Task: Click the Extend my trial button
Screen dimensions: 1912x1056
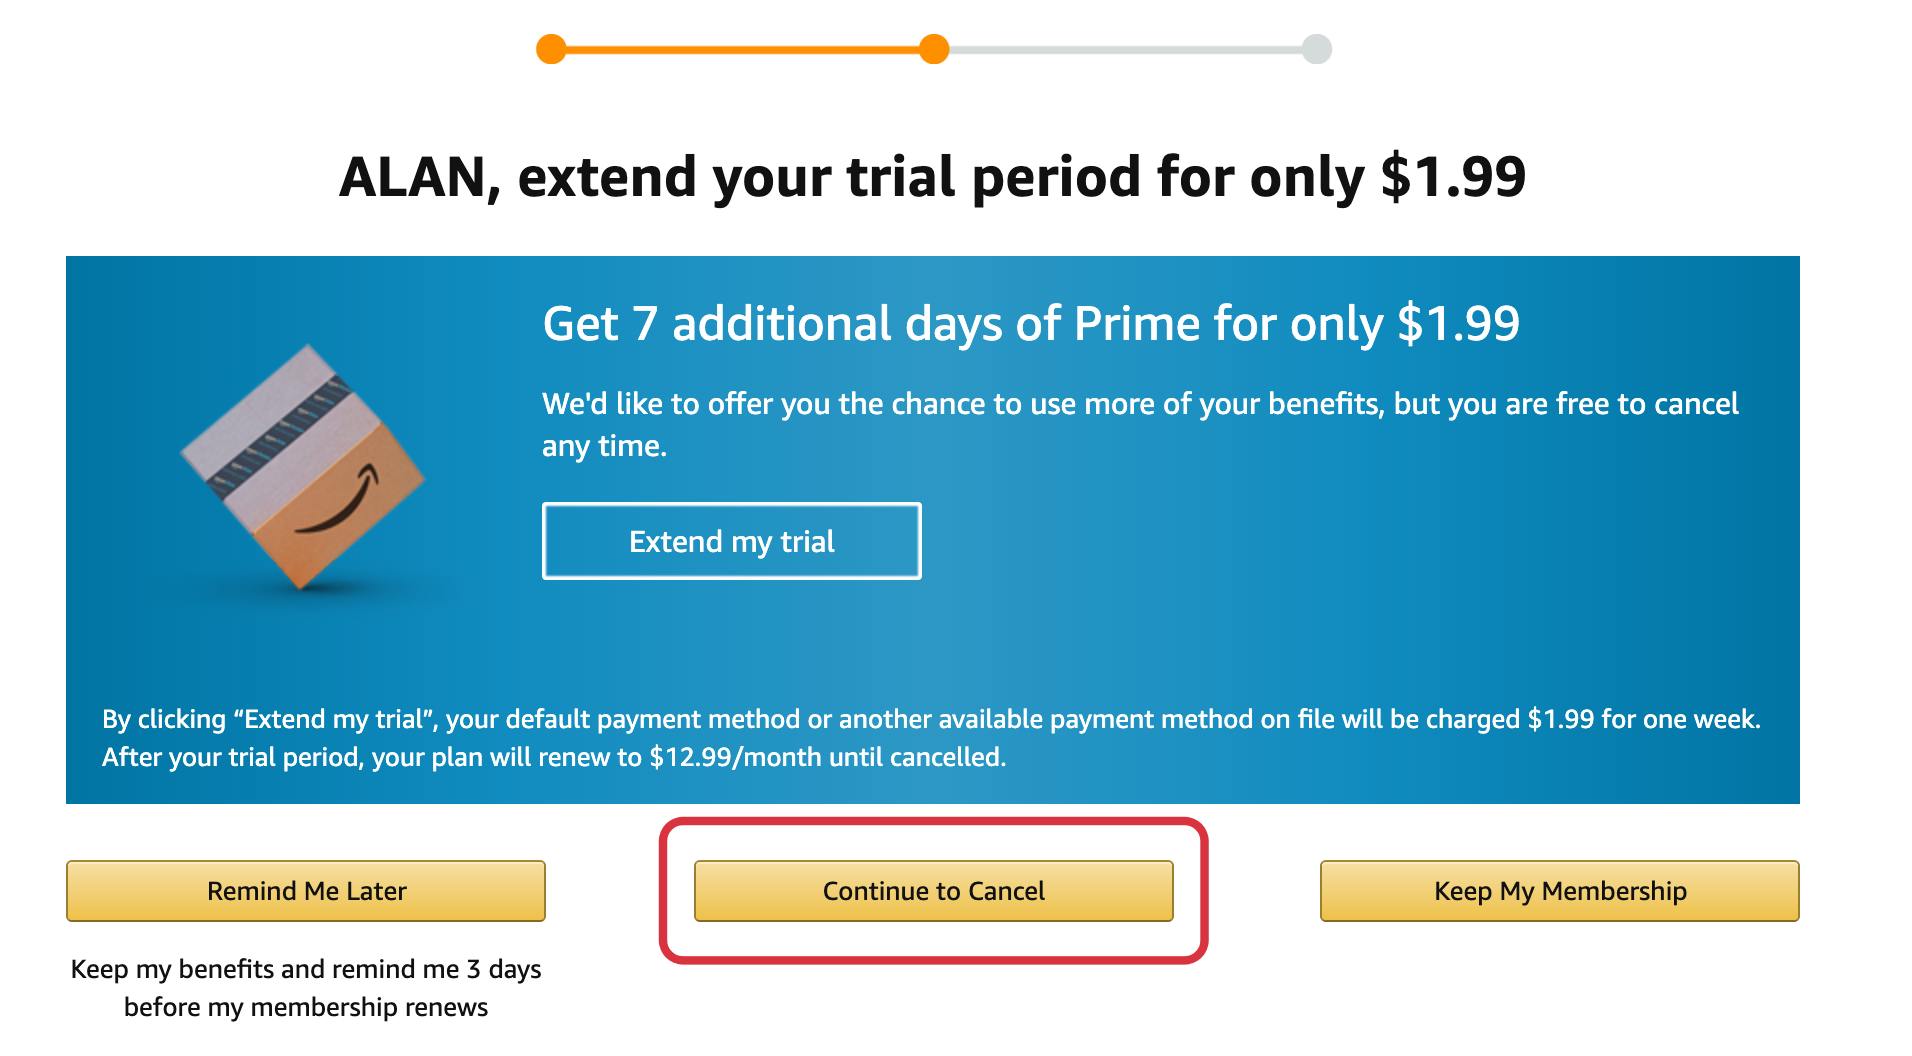Action: (x=732, y=541)
